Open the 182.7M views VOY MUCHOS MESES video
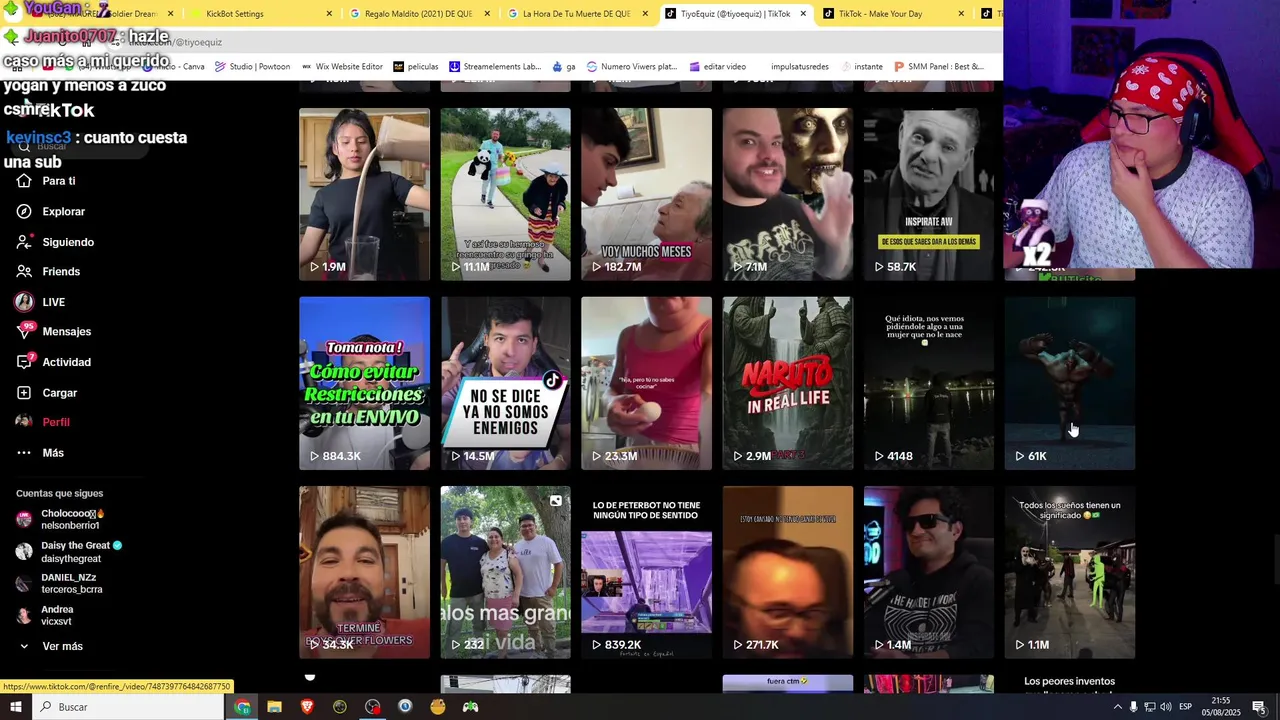This screenshot has height=720, width=1280. 646,194
